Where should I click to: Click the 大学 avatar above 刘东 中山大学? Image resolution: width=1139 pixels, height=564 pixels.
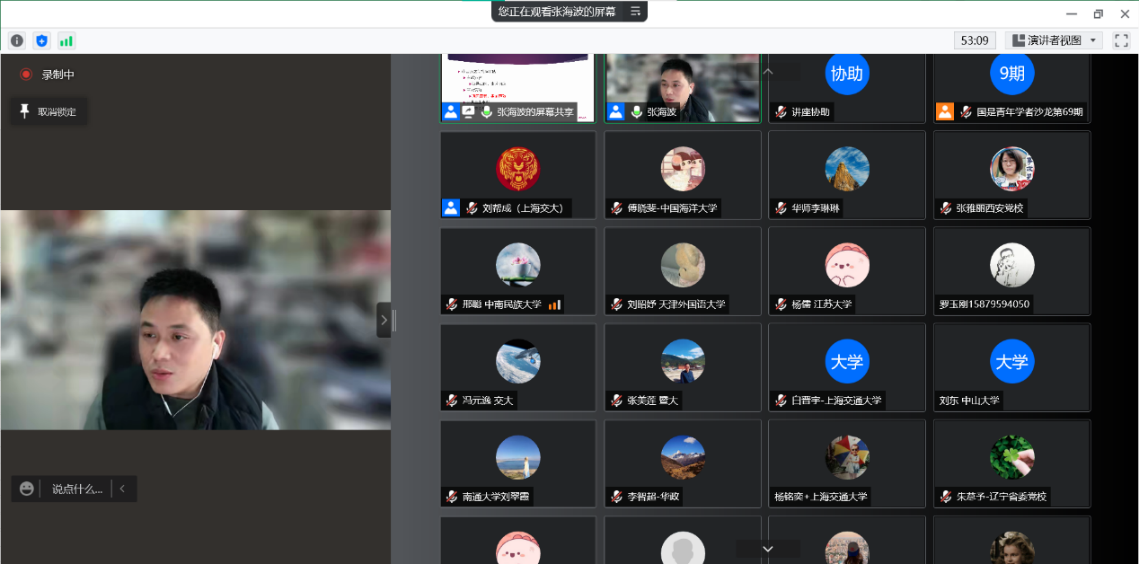[x=1012, y=361]
